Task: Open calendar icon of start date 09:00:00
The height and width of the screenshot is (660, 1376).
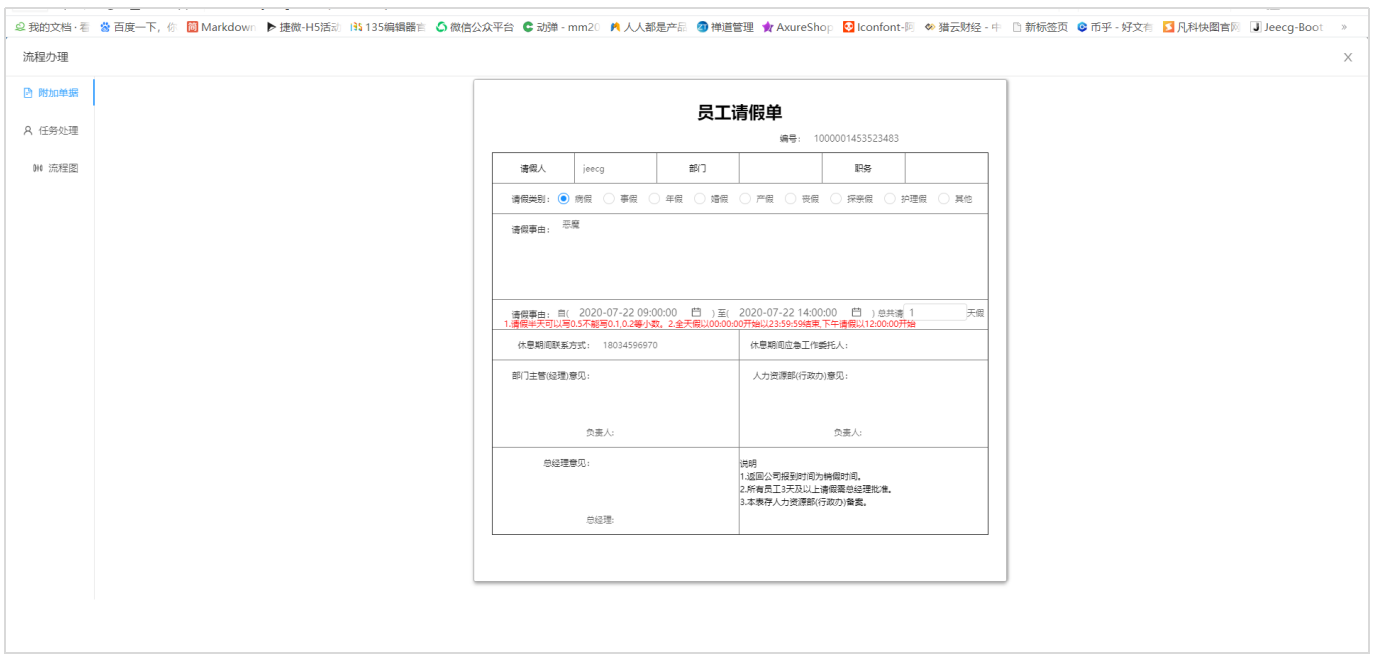Action: click(x=696, y=313)
